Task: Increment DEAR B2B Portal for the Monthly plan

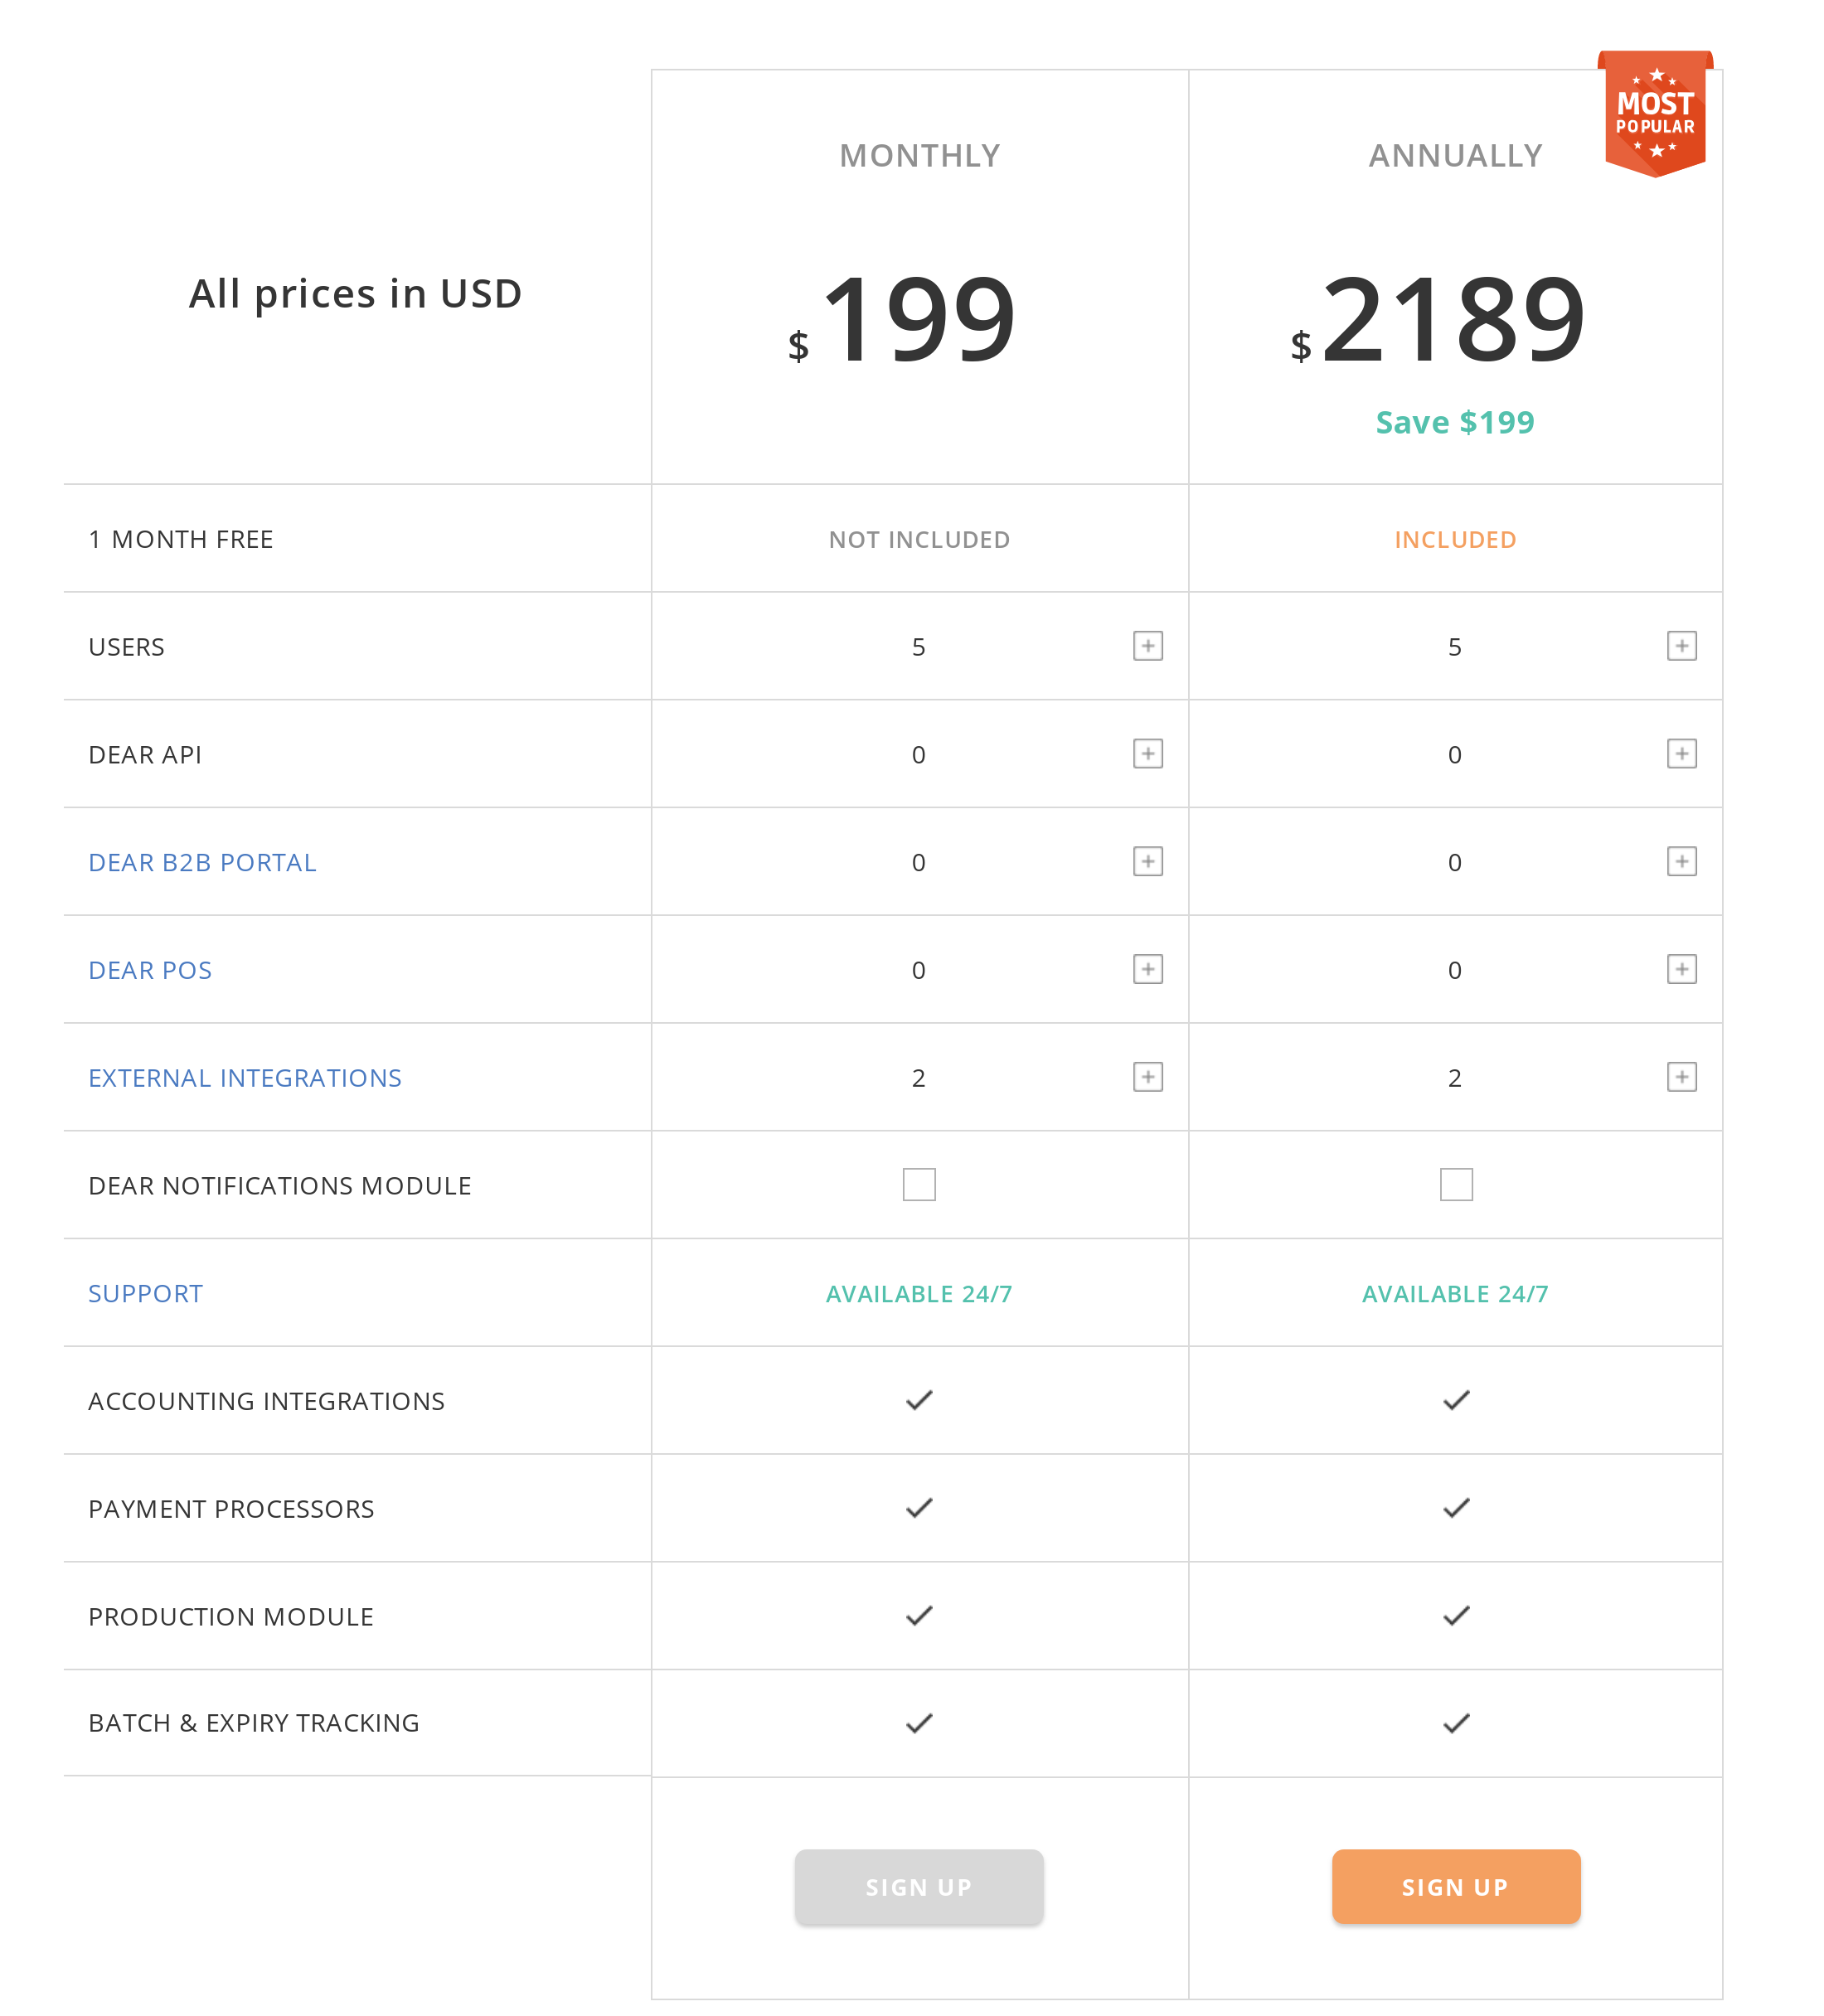Action: pos(1148,861)
